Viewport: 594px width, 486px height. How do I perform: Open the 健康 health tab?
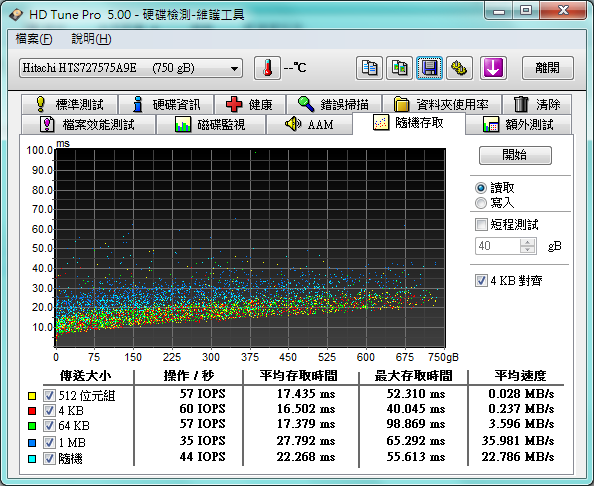[x=250, y=104]
